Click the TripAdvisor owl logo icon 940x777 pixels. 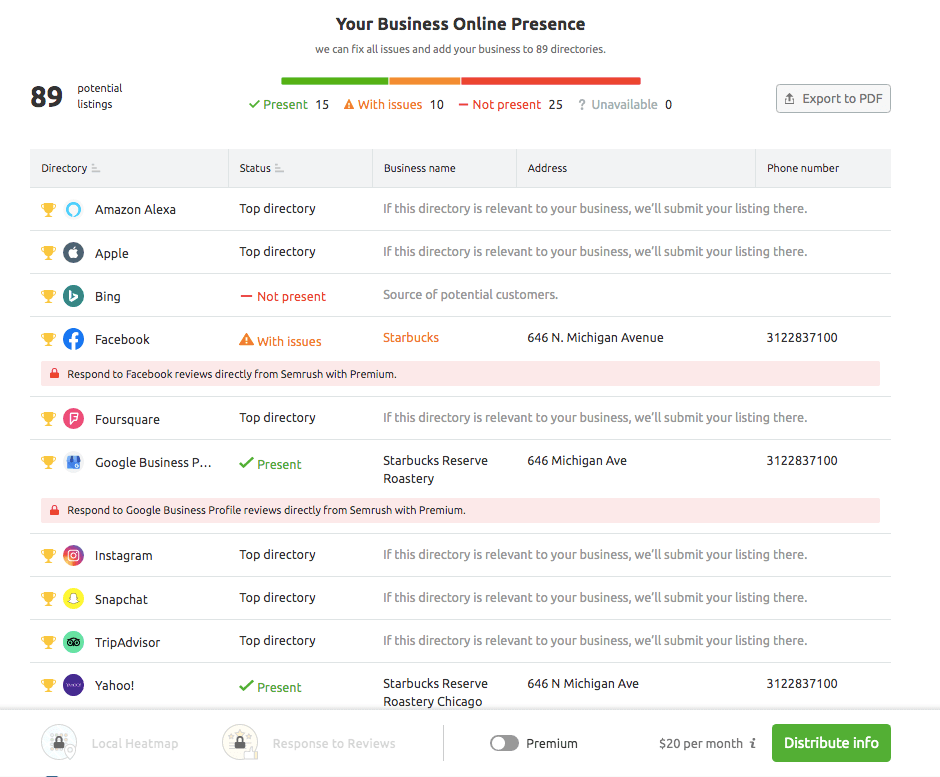73,642
